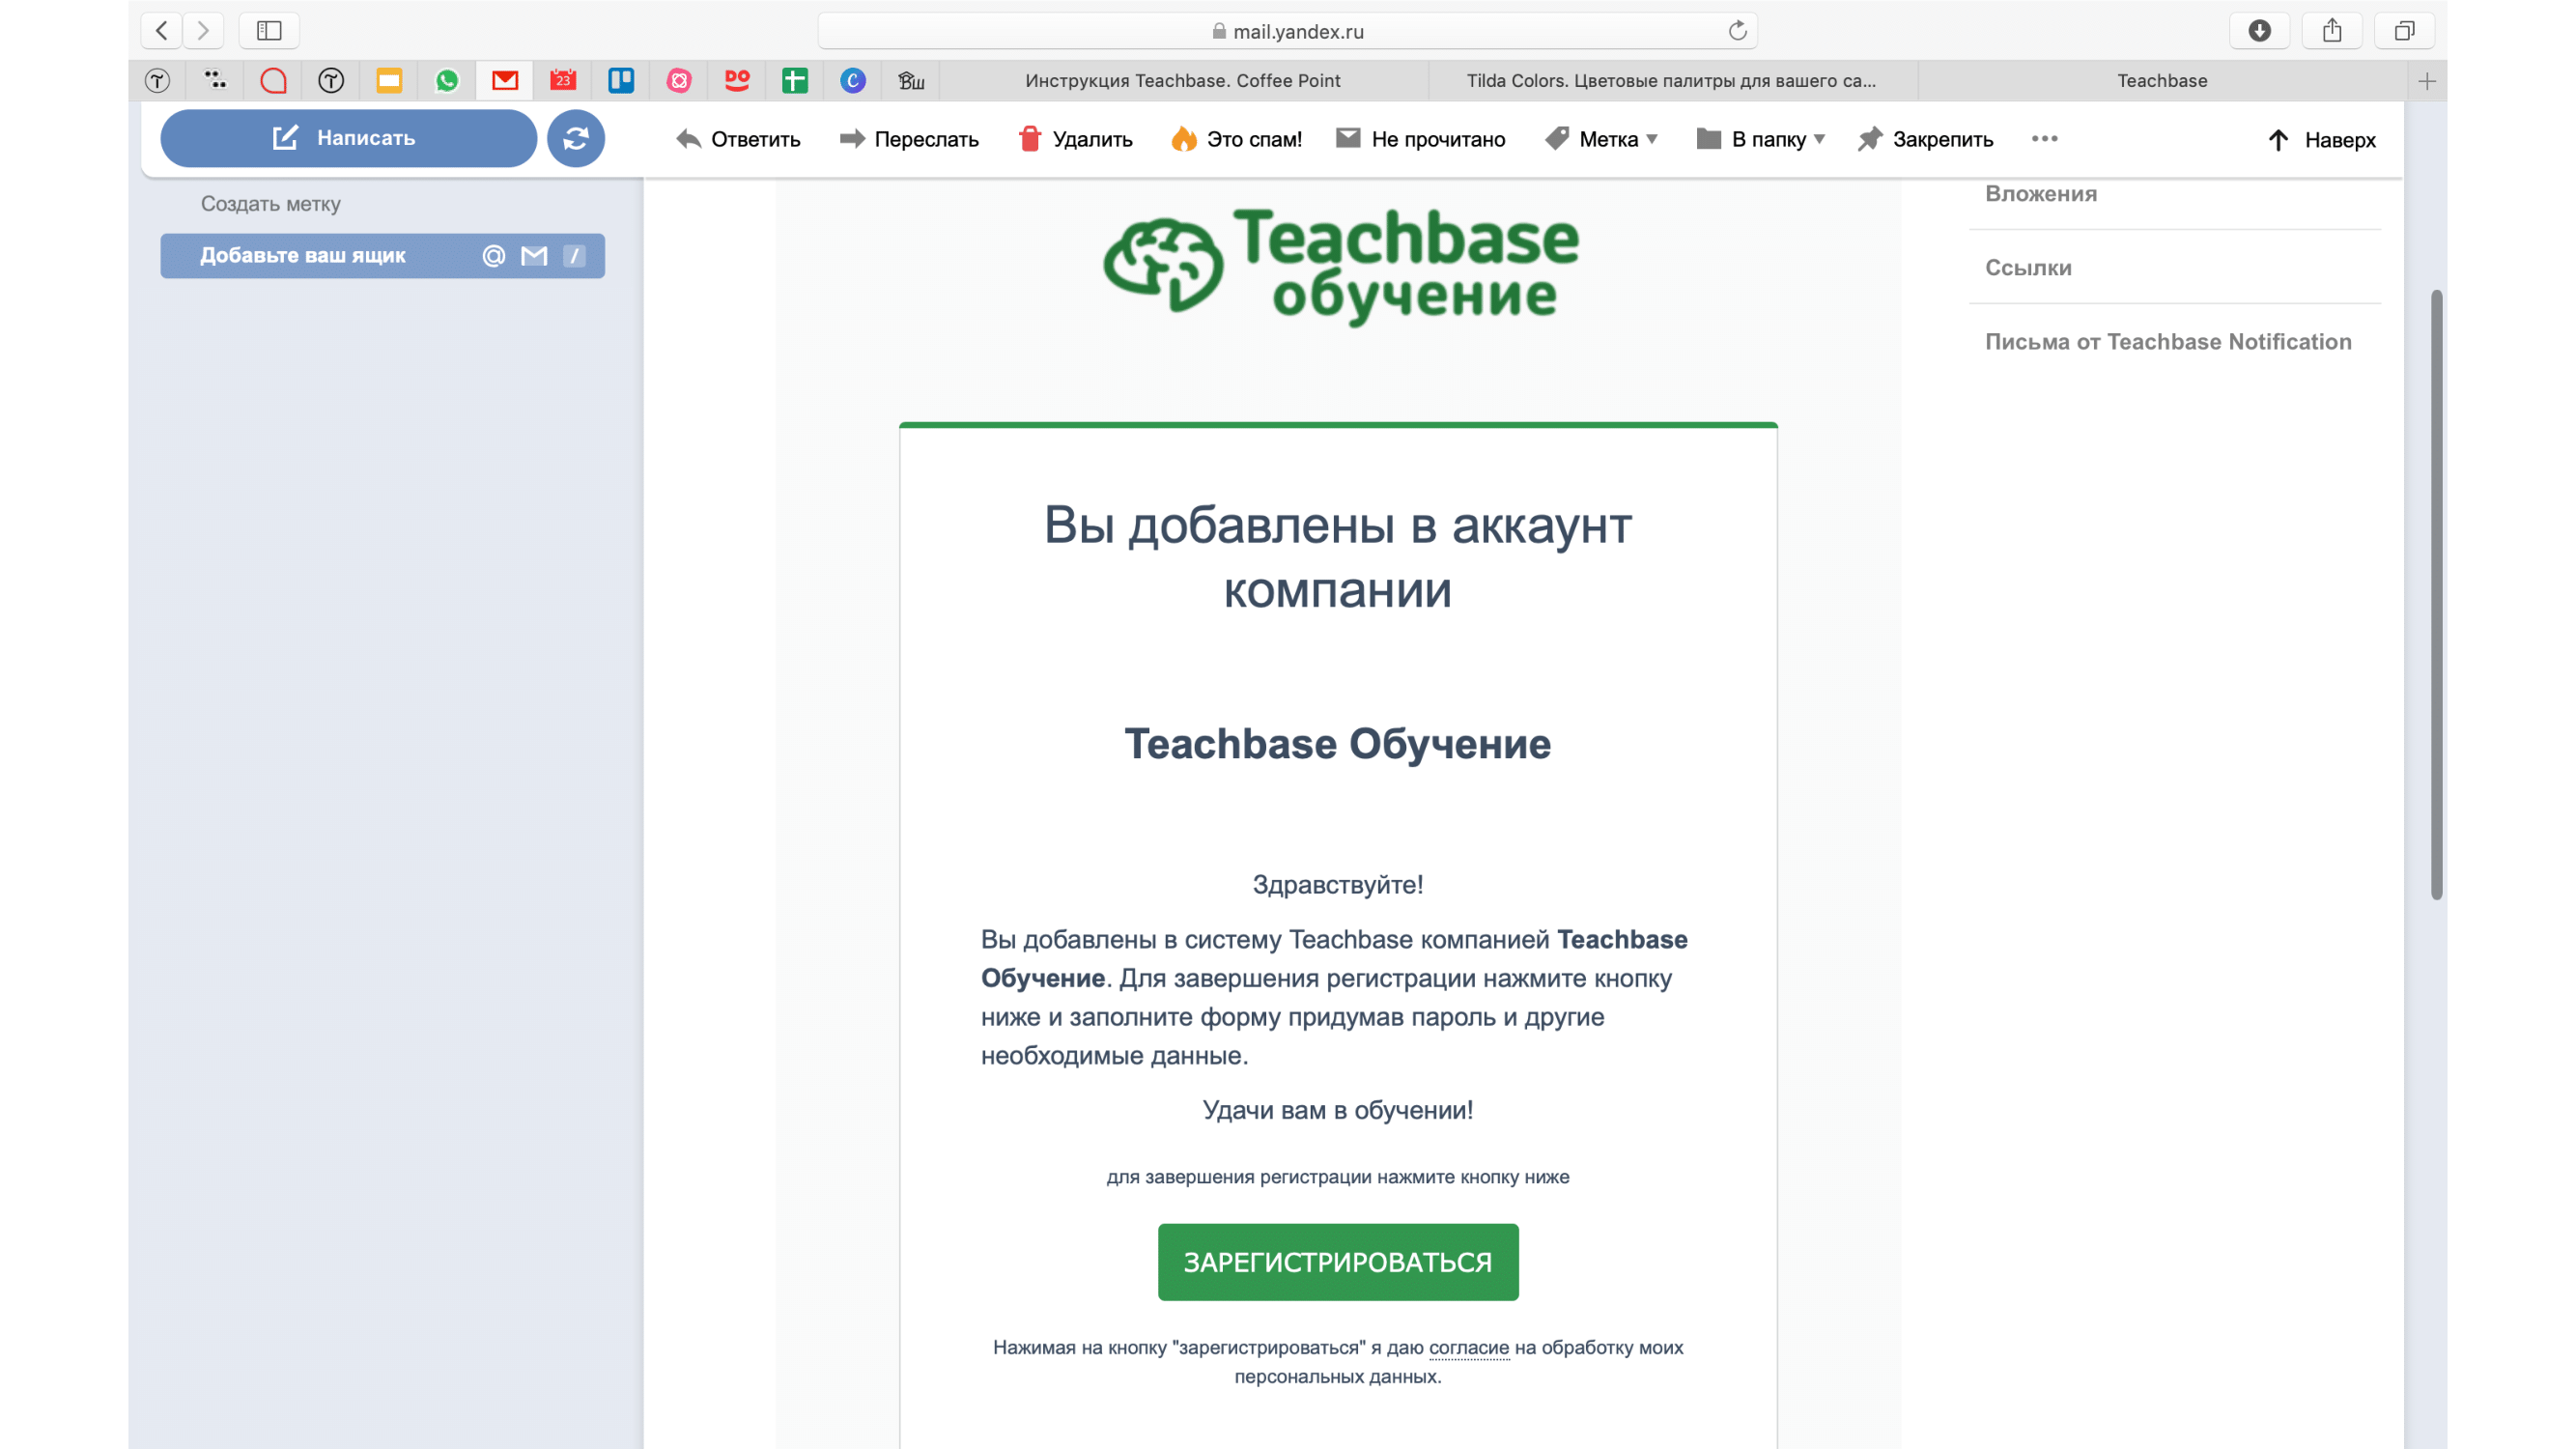Click the text Удачи вам в обучении!

(1338, 1110)
